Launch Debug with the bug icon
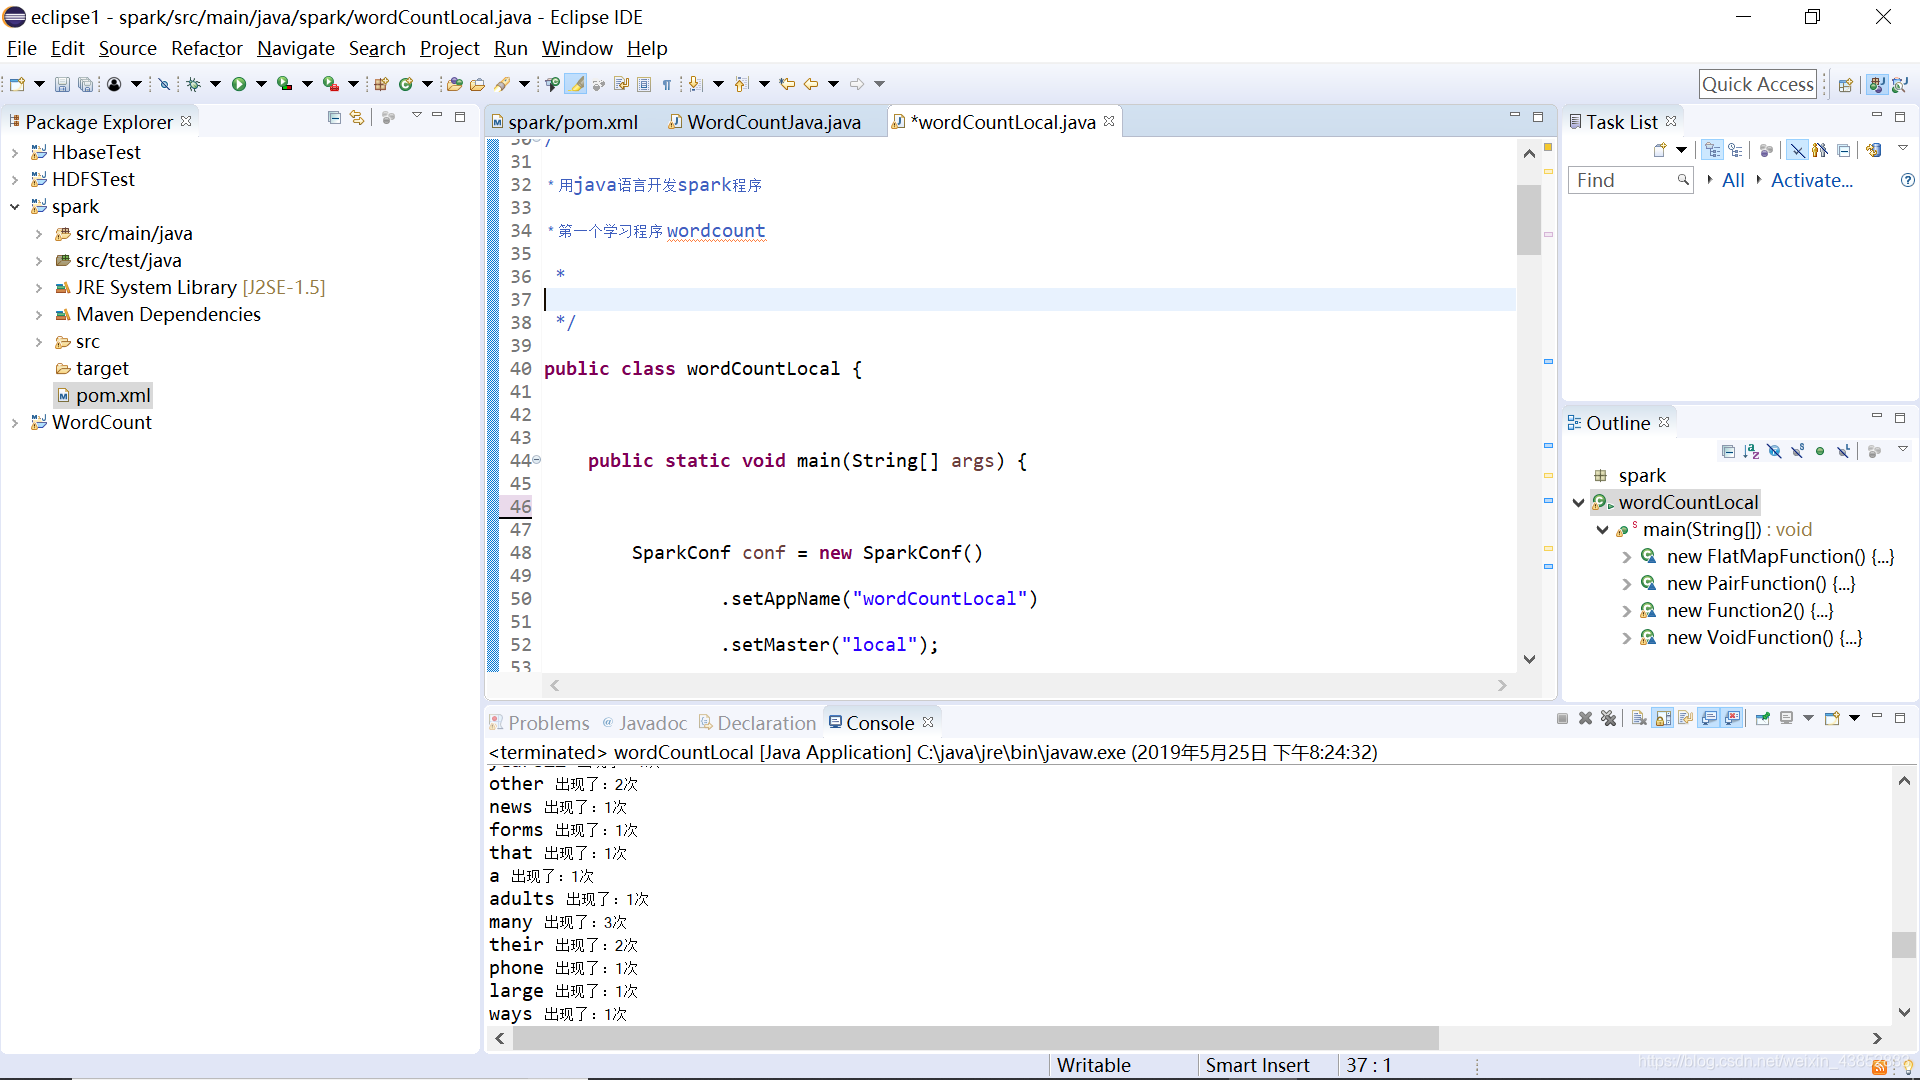The image size is (1920, 1080). (x=194, y=85)
